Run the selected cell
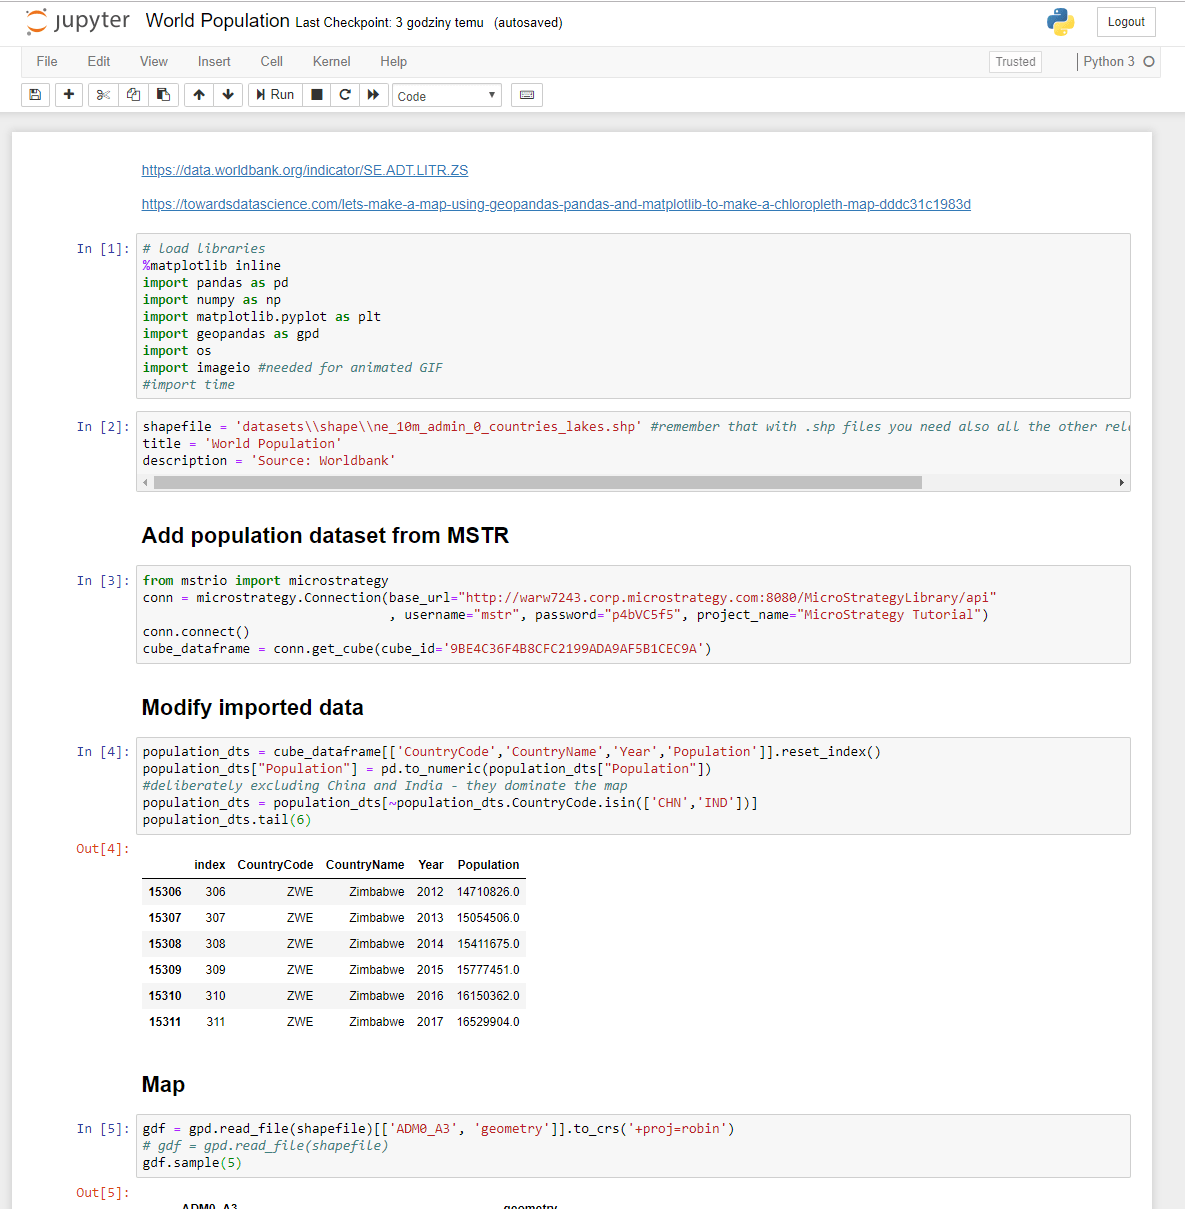Screen dimensions: 1185x1209 point(275,95)
